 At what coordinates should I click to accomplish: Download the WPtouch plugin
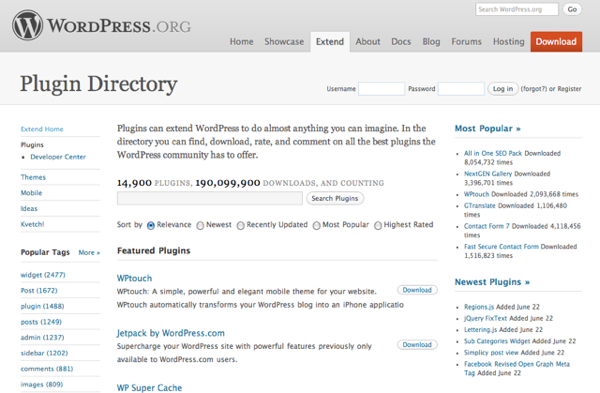[x=417, y=290]
